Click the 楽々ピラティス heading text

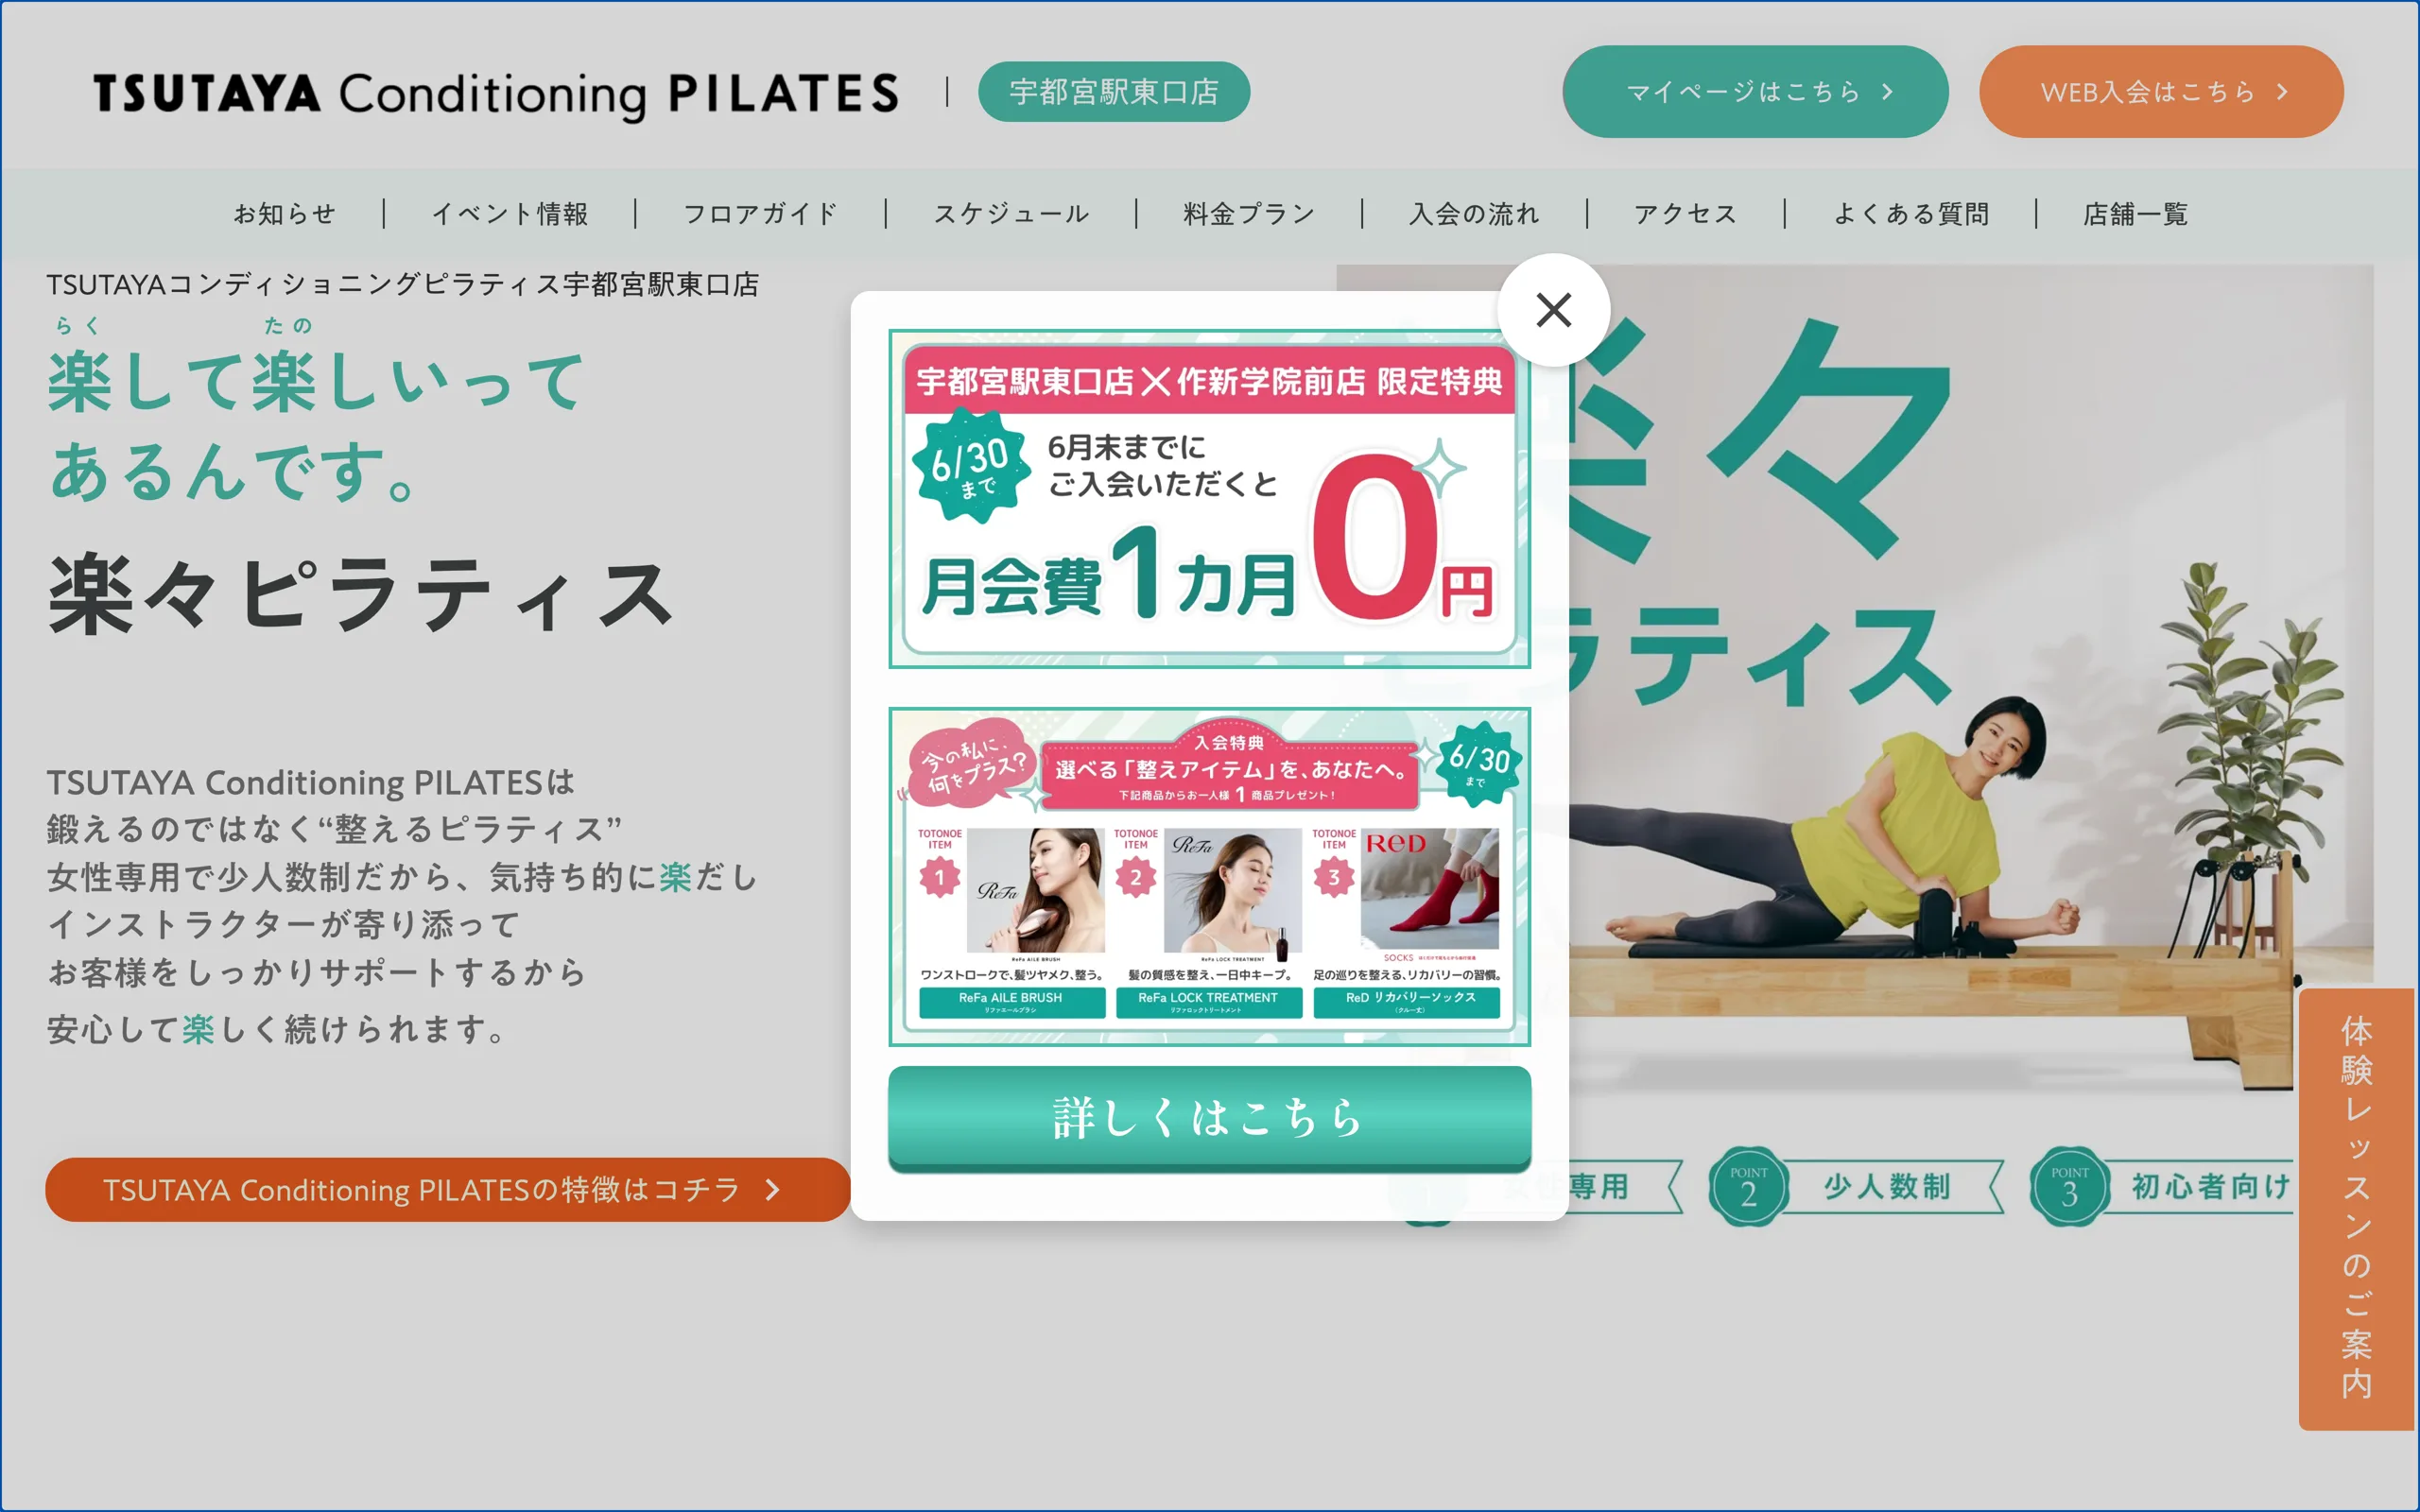[x=360, y=595]
